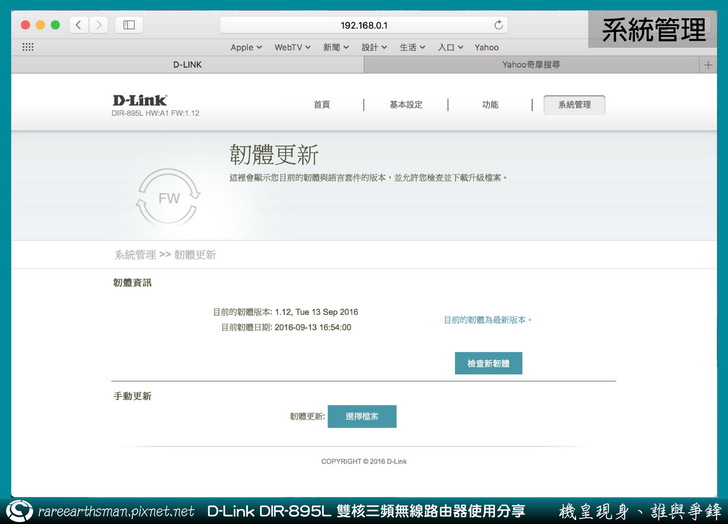Open the 新聞 bookmarks dropdown
Viewport: 728px width, 524px height.
point(336,47)
